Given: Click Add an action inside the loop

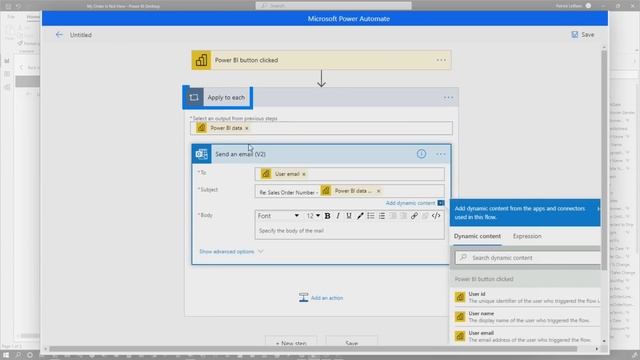Looking at the screenshot, I should coord(321,298).
